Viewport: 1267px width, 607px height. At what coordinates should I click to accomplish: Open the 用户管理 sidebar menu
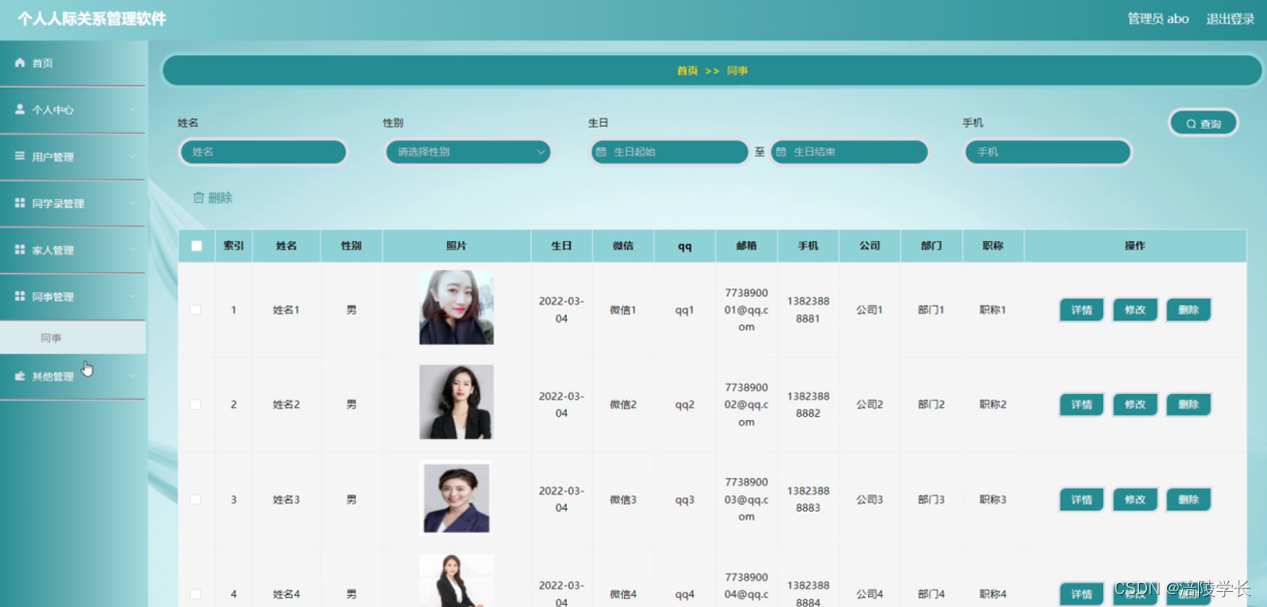click(73, 157)
